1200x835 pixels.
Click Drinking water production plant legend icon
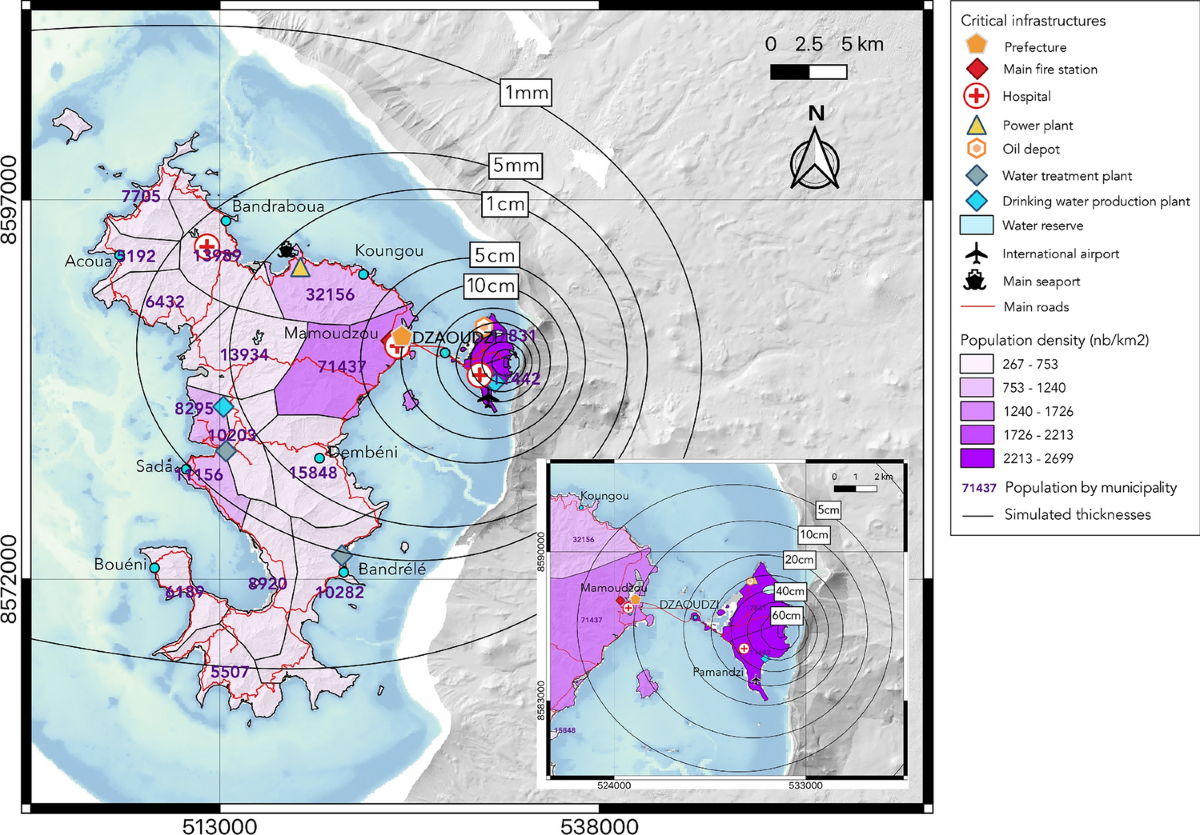977,202
